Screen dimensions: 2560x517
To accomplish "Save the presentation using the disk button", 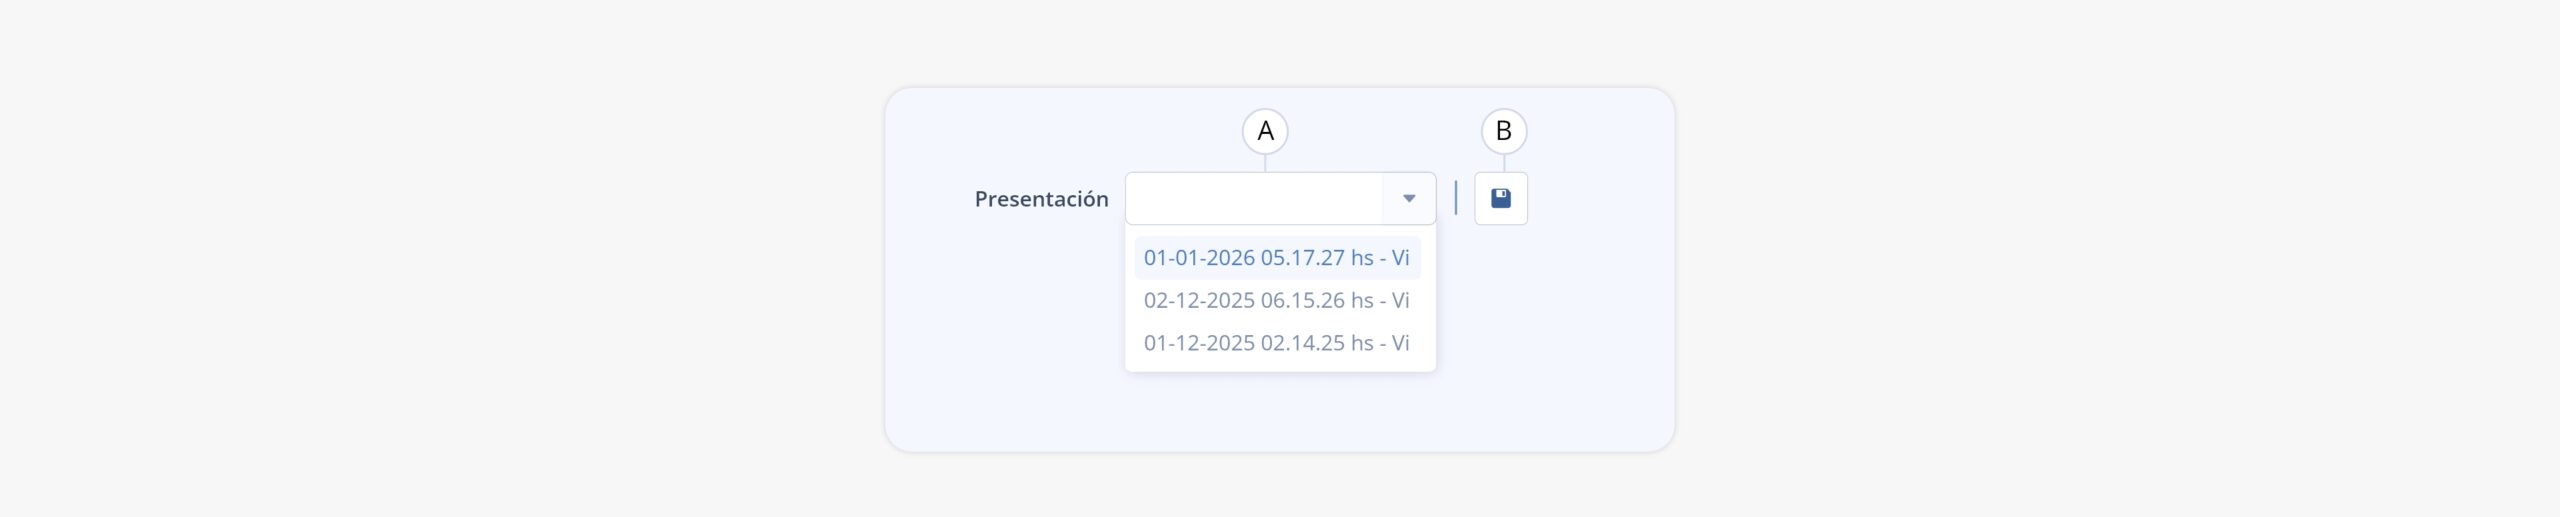I will point(1500,198).
